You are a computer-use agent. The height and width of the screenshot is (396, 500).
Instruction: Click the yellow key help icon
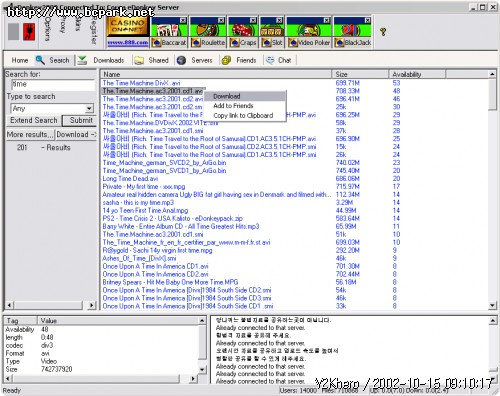(x=383, y=32)
